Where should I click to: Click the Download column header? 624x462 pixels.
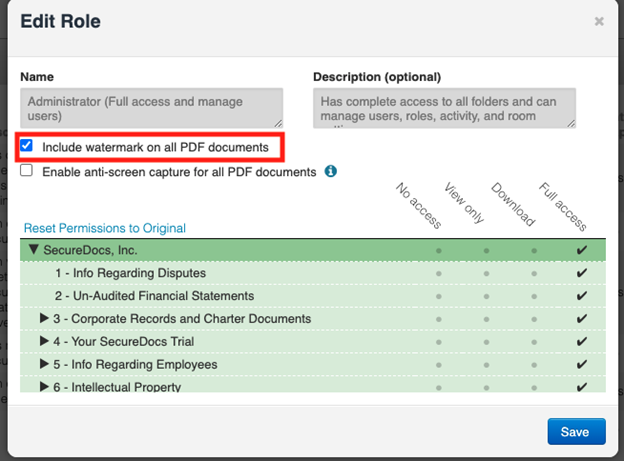(x=513, y=204)
